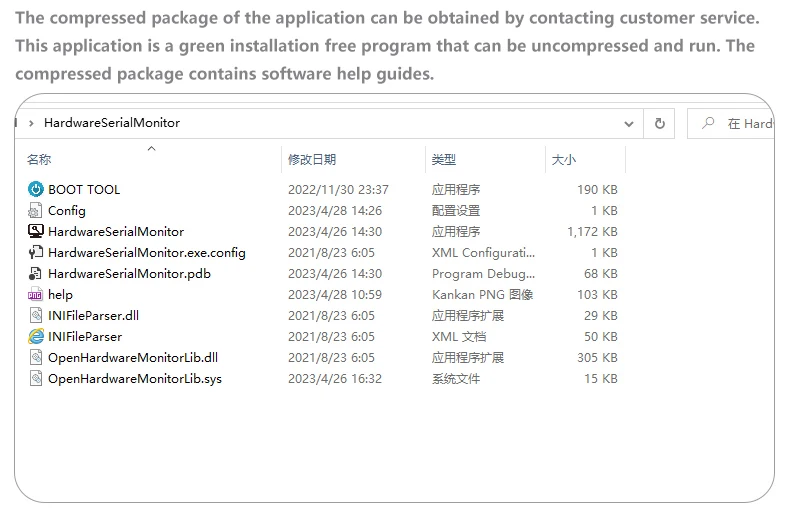
Task: Collapse the sort arrow above name column
Action: 151,148
